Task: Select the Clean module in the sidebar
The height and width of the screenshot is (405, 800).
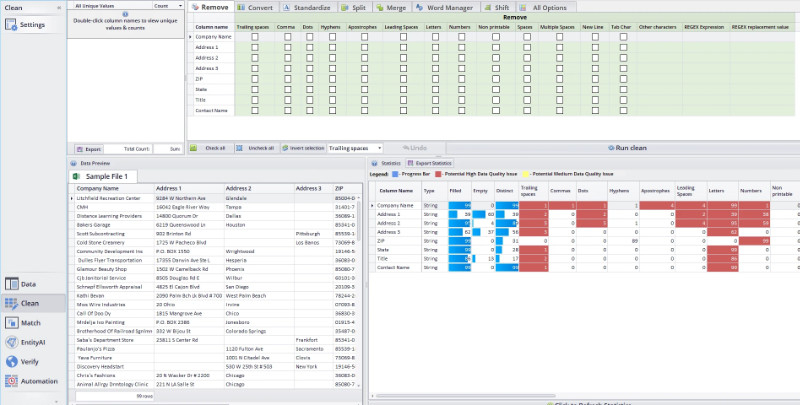Action: pyautogui.click(x=33, y=303)
